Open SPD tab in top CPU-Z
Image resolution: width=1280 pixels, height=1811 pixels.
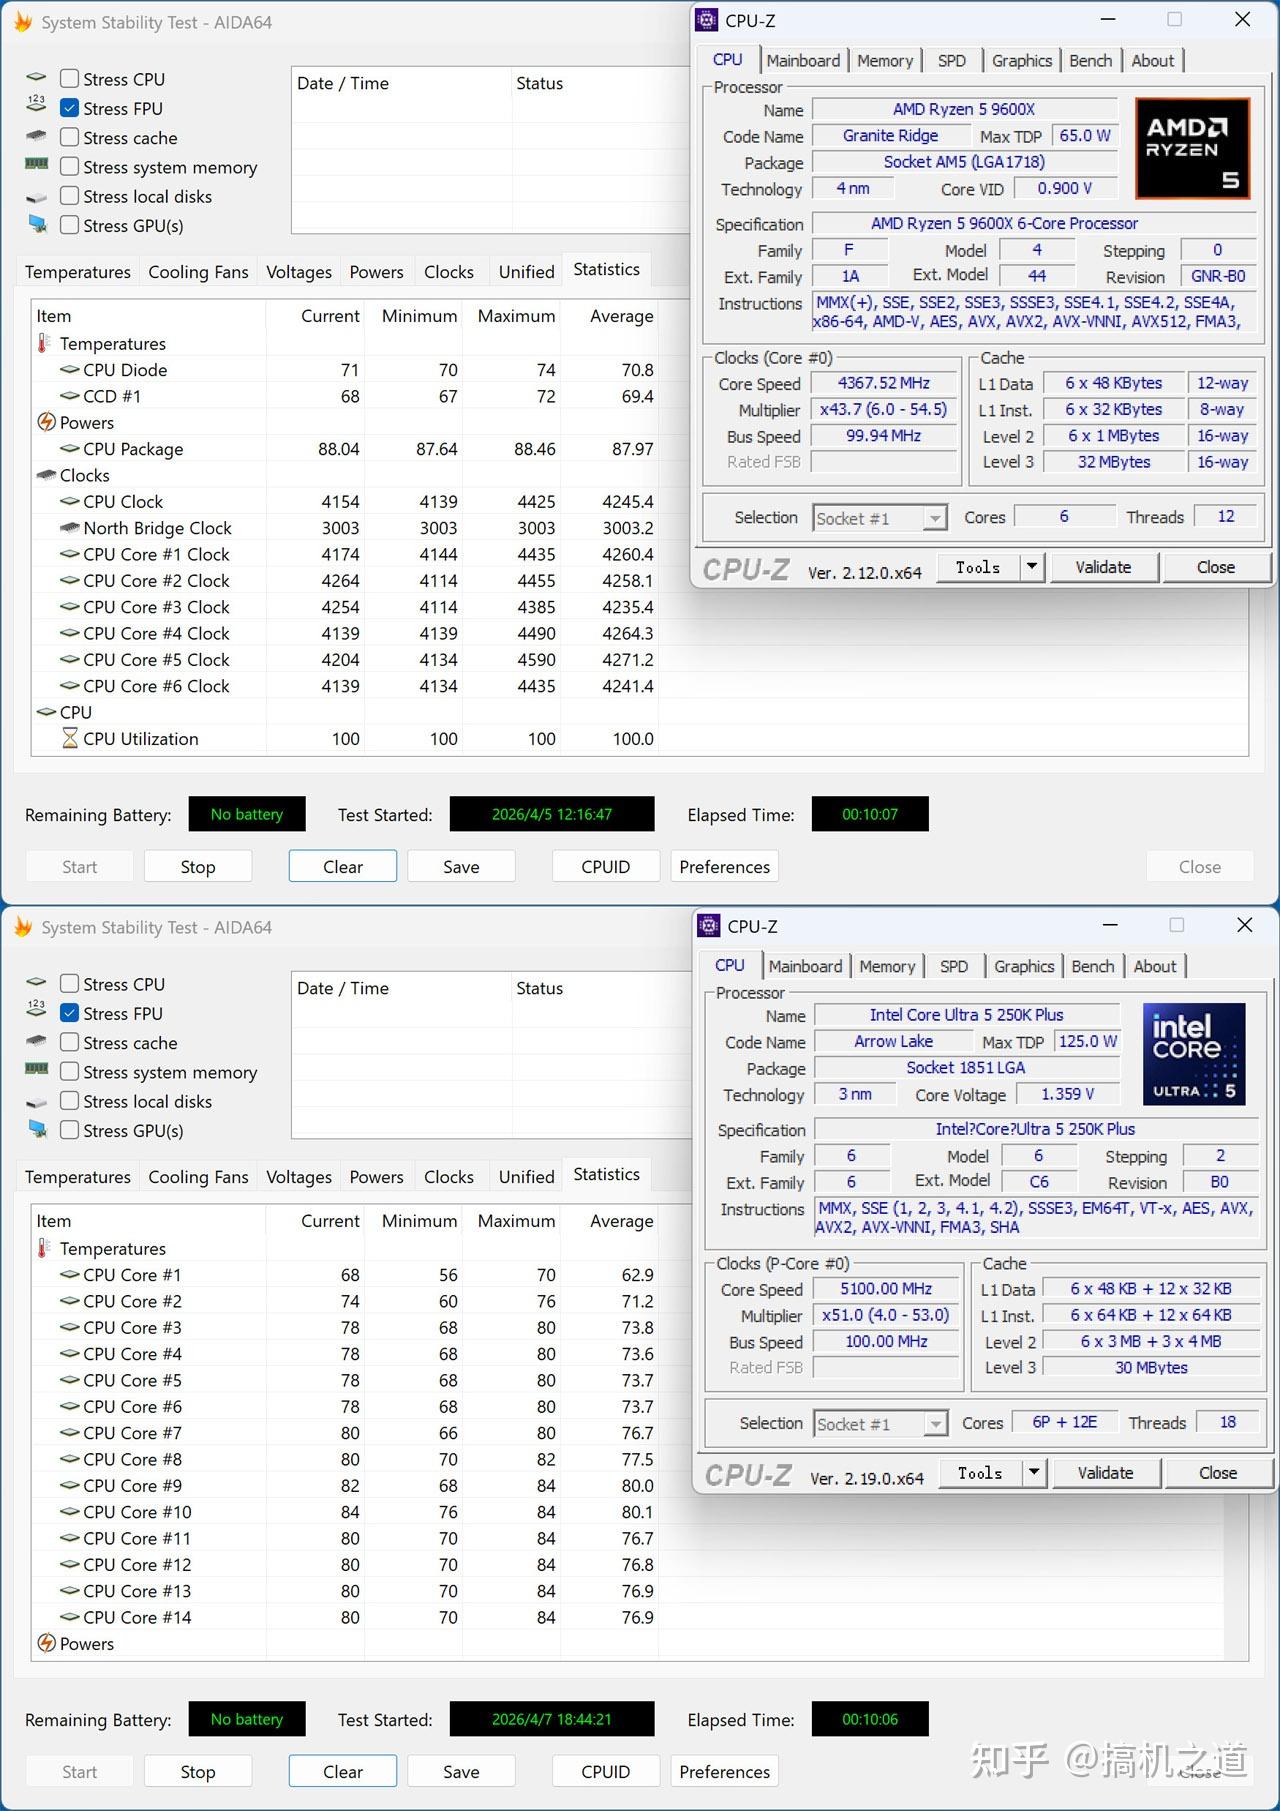pyautogui.click(x=952, y=61)
